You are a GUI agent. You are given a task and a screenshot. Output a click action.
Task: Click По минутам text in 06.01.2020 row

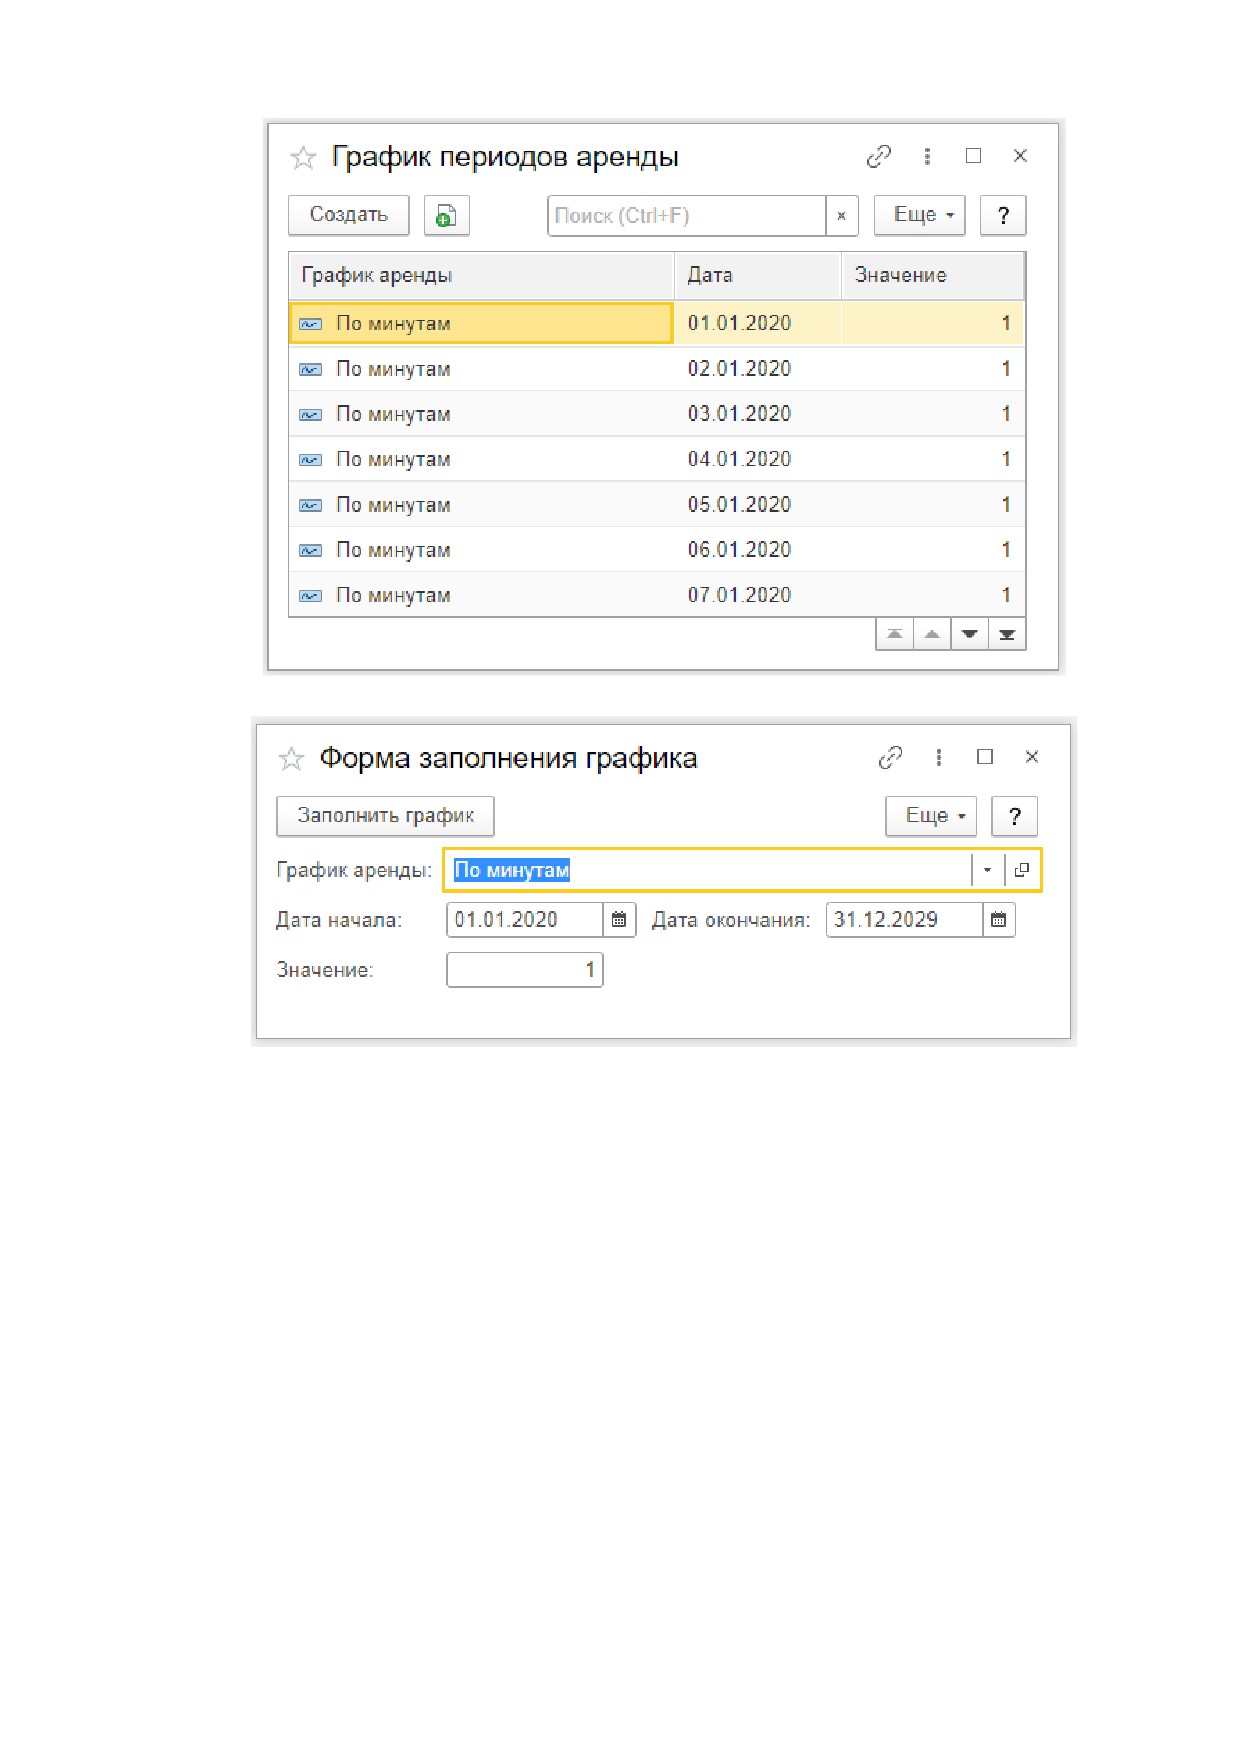point(393,550)
